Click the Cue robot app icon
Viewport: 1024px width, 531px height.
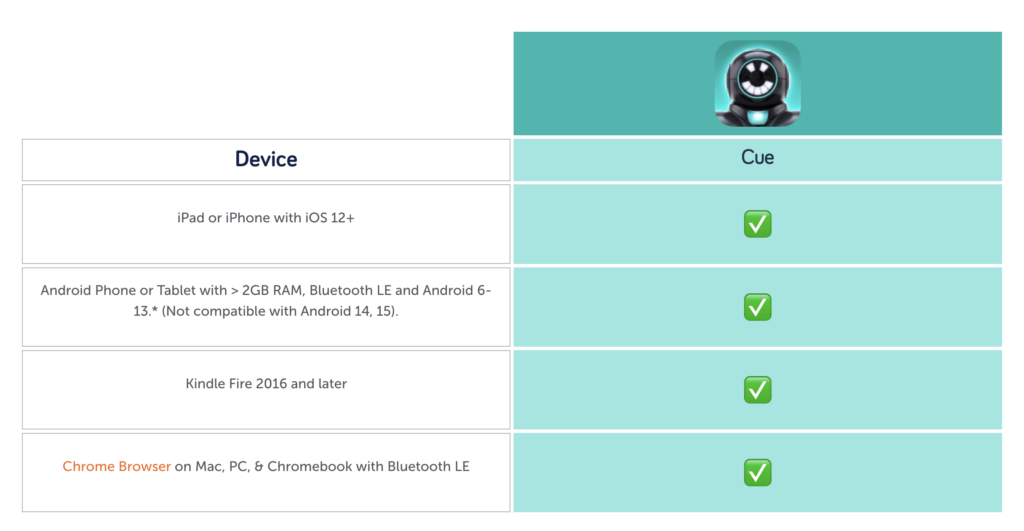click(x=757, y=83)
